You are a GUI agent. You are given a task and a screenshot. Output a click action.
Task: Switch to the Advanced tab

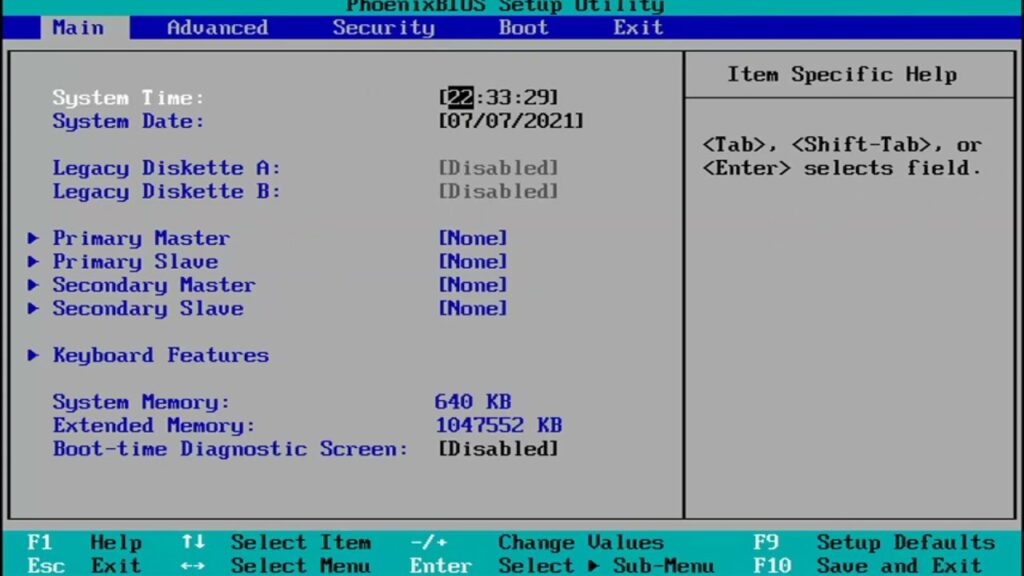tap(216, 28)
